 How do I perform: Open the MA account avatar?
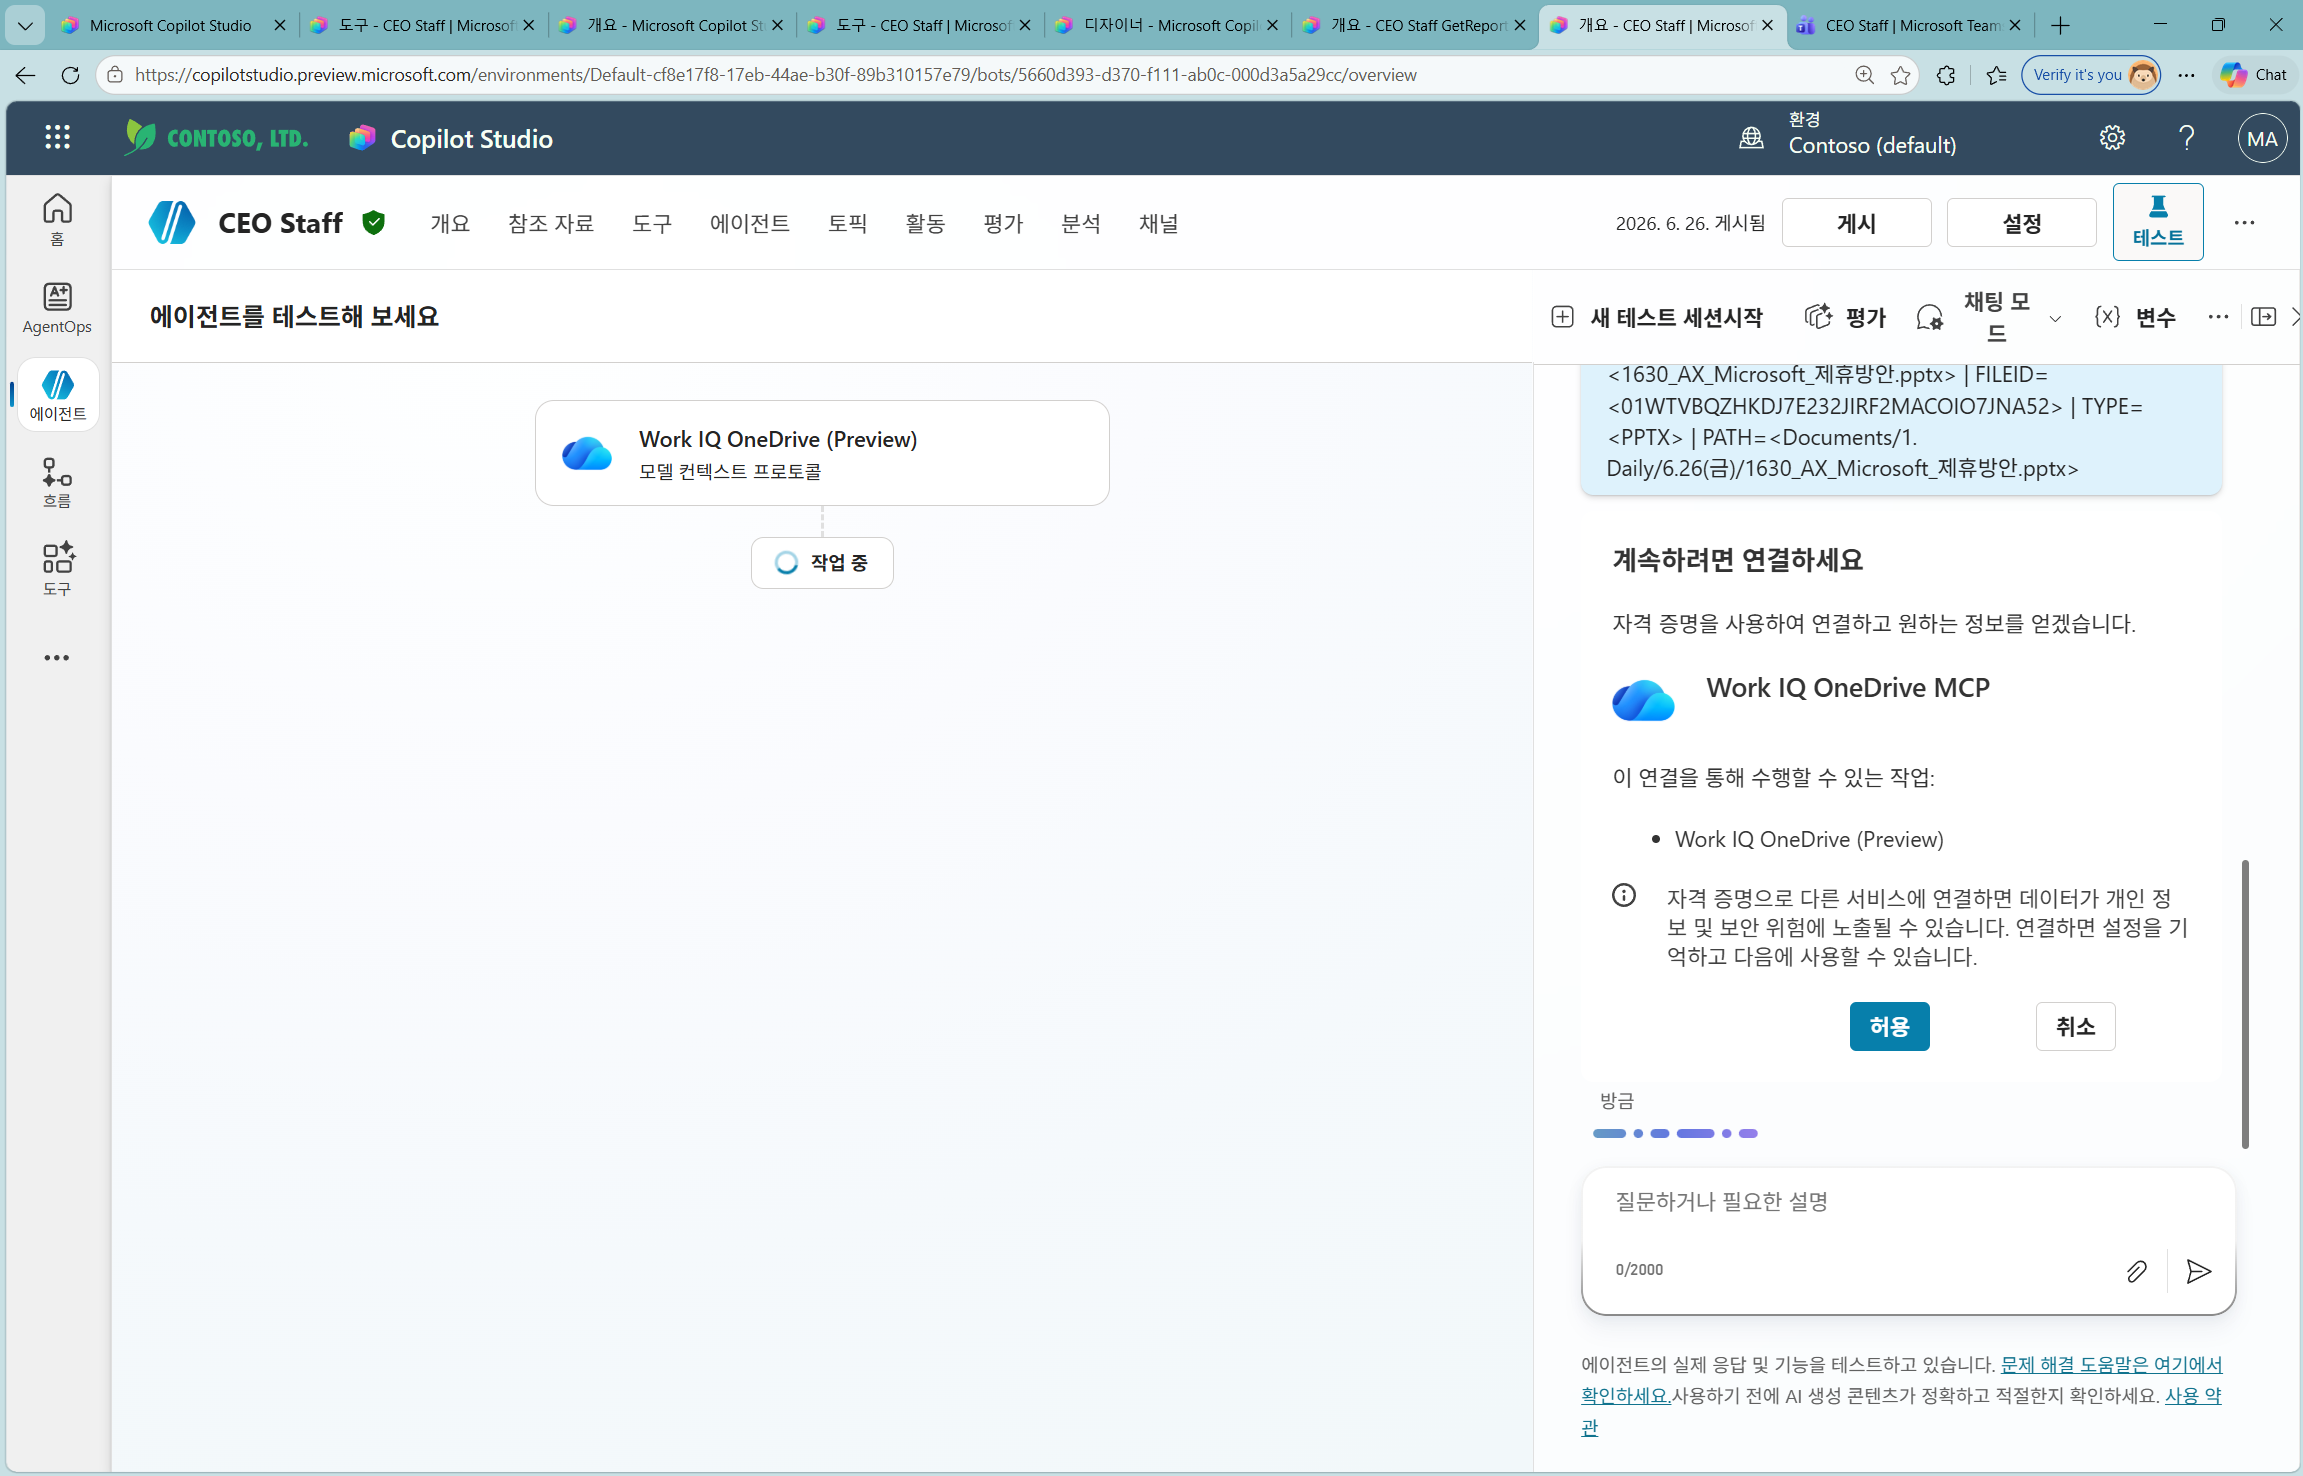tap(2262, 139)
